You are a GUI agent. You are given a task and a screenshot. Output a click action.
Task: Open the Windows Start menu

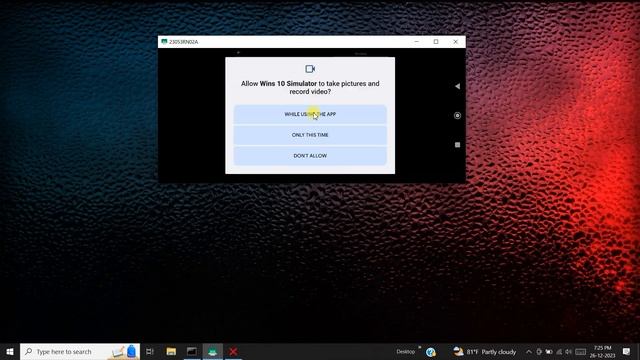click(x=10, y=351)
